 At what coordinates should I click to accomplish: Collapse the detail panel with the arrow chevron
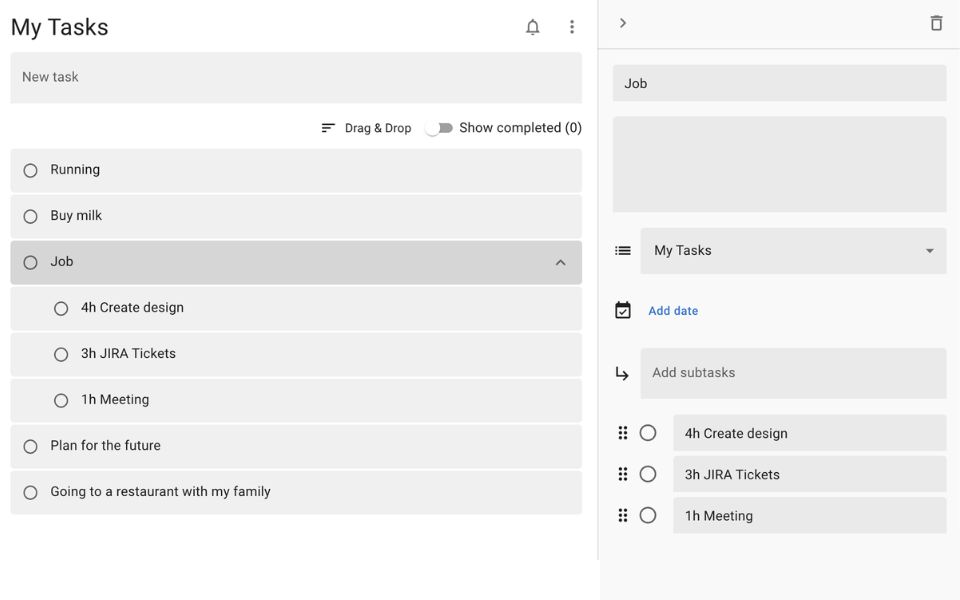624,22
